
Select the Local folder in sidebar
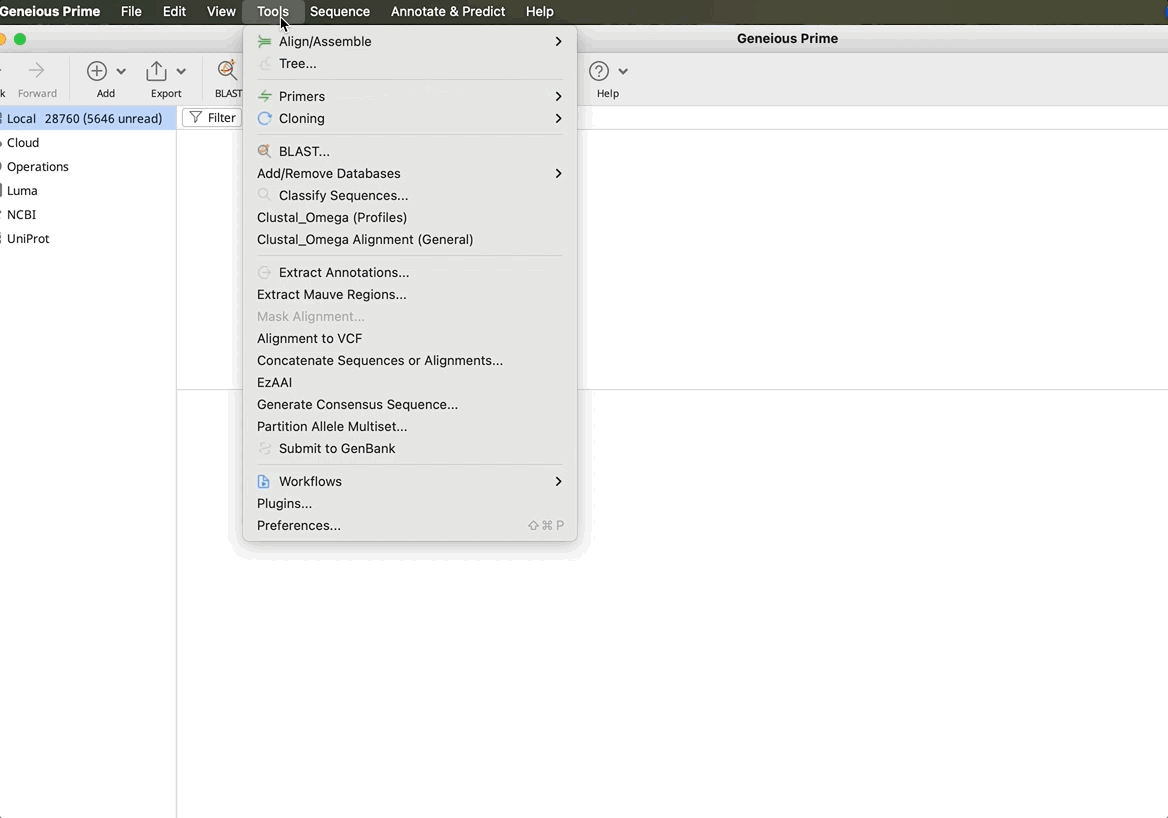click(88, 118)
